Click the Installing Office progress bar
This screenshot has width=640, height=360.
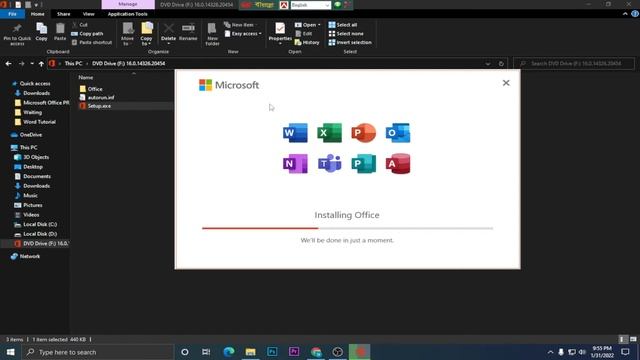347,229
